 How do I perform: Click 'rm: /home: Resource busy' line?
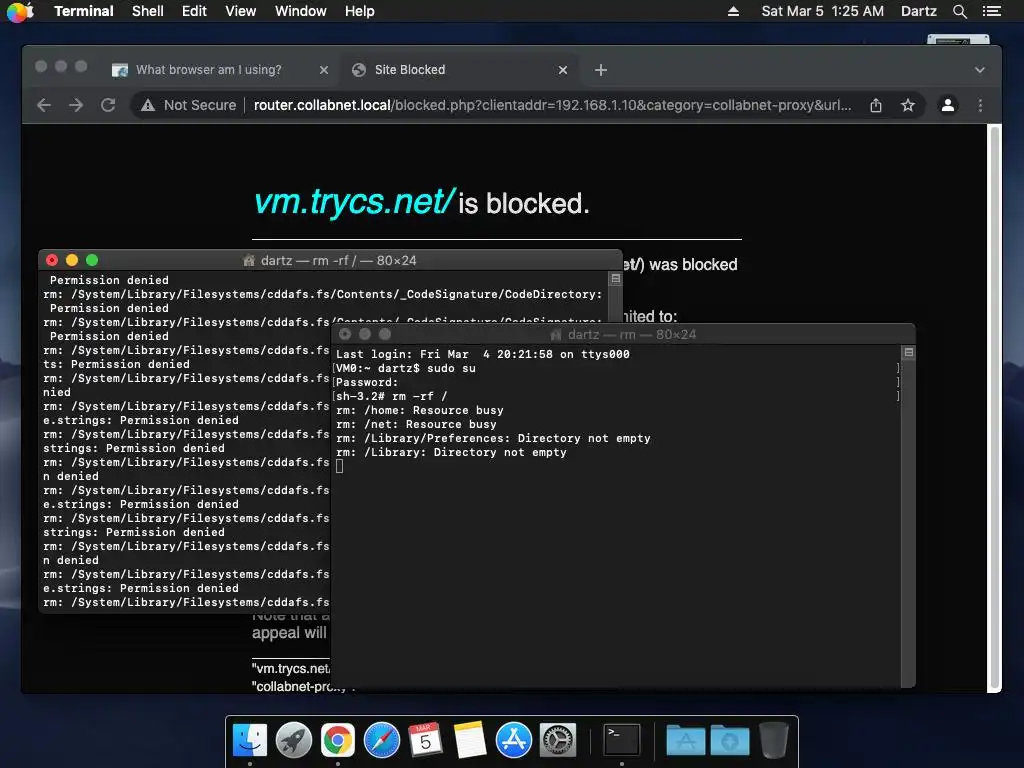[420, 410]
